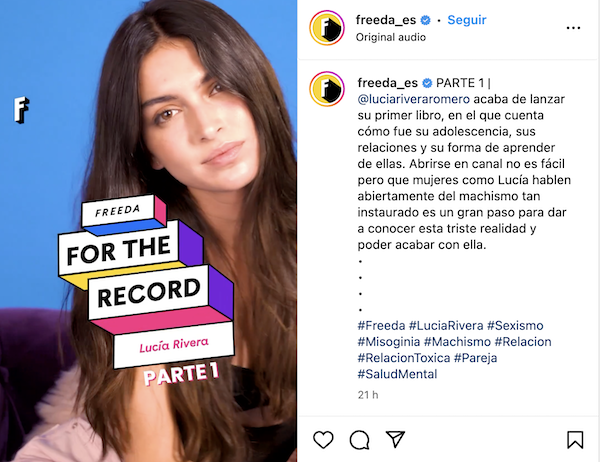Visit the @luciariveraromero mention

(x=414, y=99)
